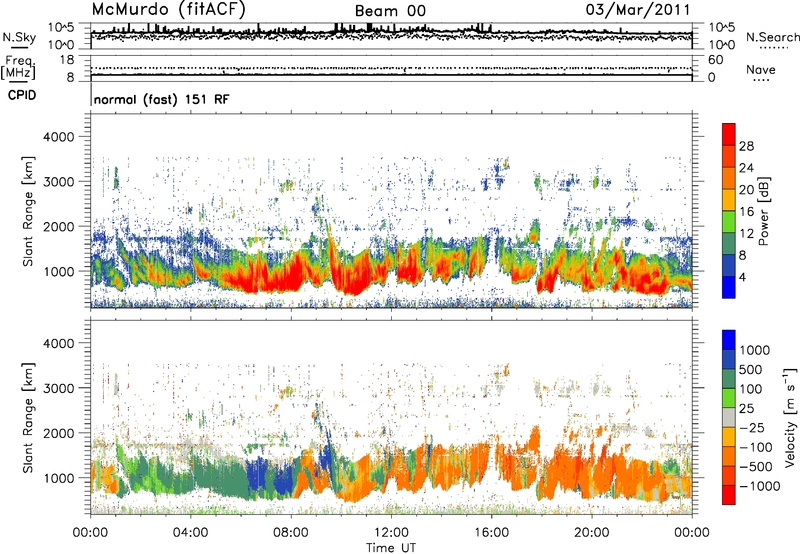Select the 'normal (fast) 151 RF' mode text
This screenshot has height=554, width=800.
coord(162,99)
